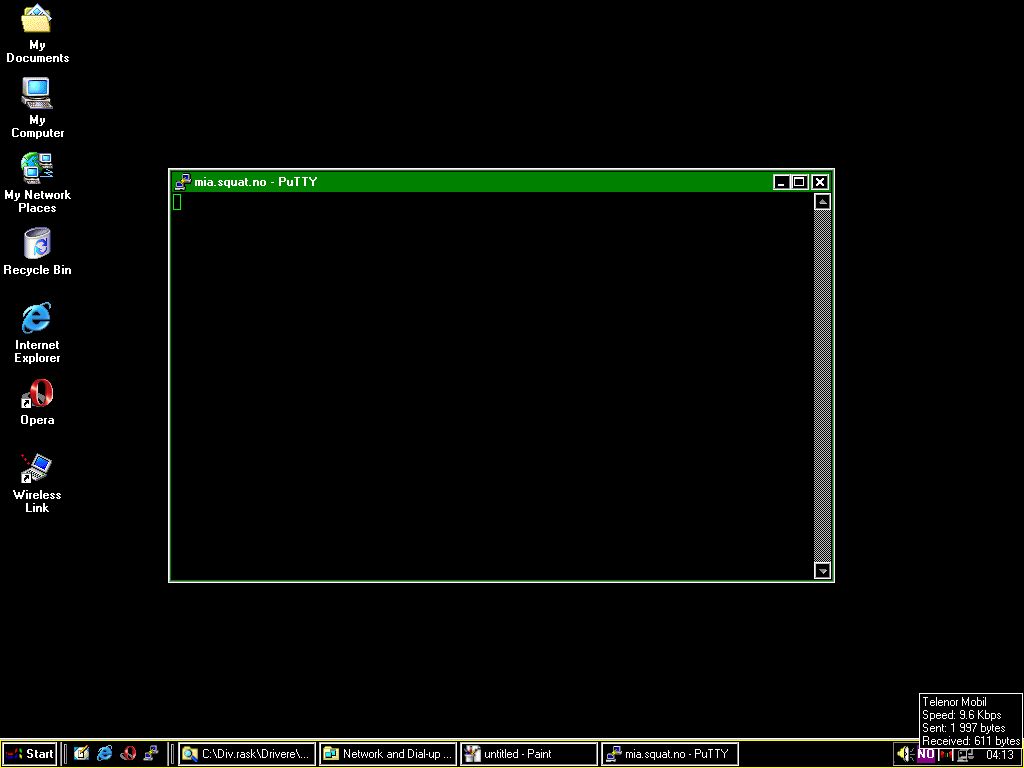Launch Internet Explorer from quick launch
Viewport: 1024px width, 768px height.
pos(104,754)
